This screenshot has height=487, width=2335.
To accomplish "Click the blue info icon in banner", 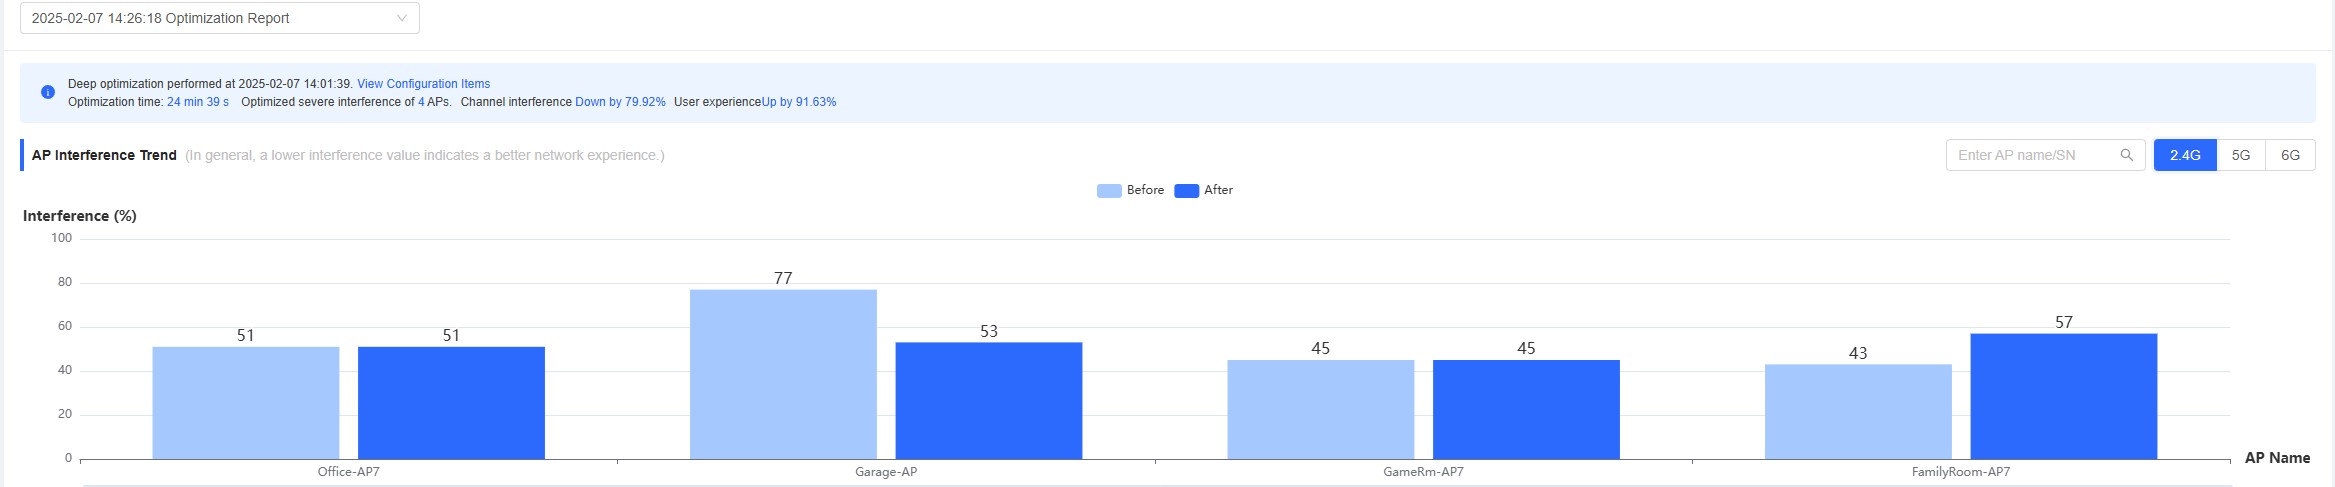I will click(x=47, y=92).
